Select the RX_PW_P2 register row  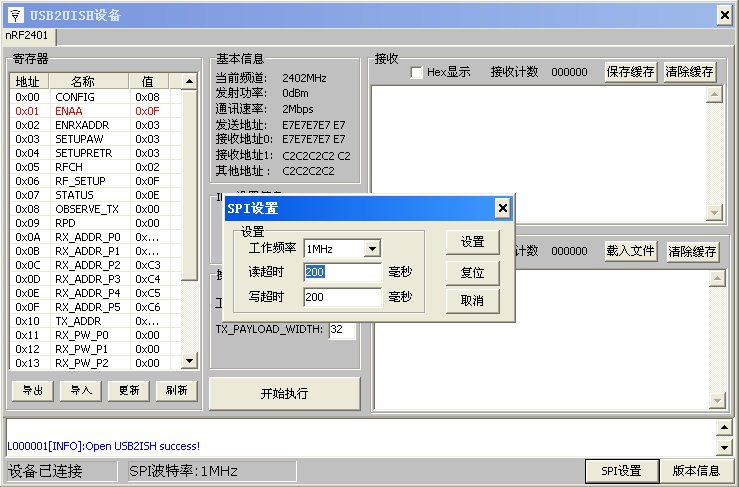click(x=95, y=363)
